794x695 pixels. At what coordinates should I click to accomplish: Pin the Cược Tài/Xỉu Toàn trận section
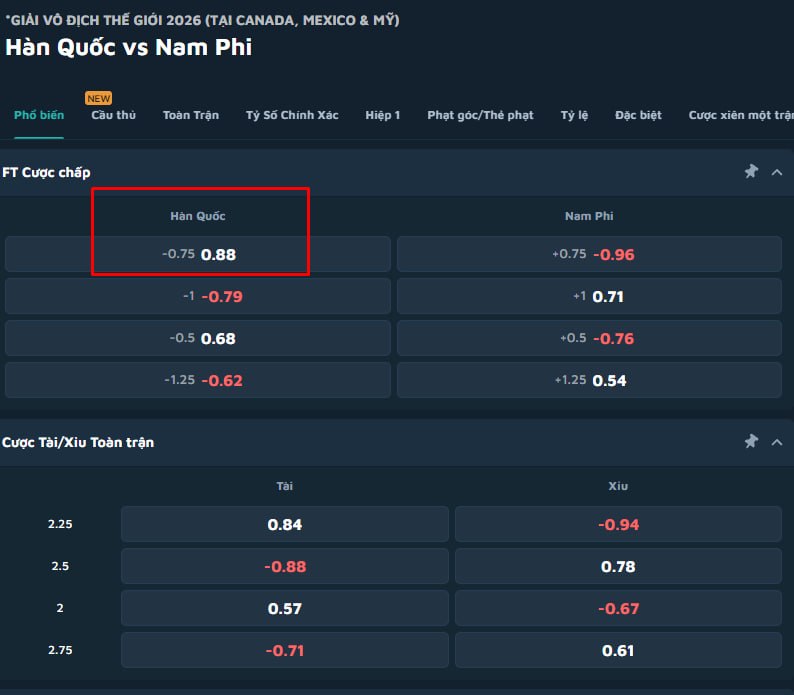pos(751,442)
